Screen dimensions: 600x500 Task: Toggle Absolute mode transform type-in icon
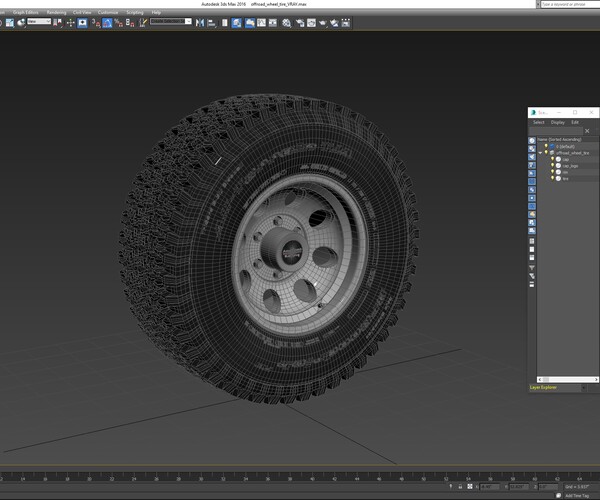[x=470, y=487]
